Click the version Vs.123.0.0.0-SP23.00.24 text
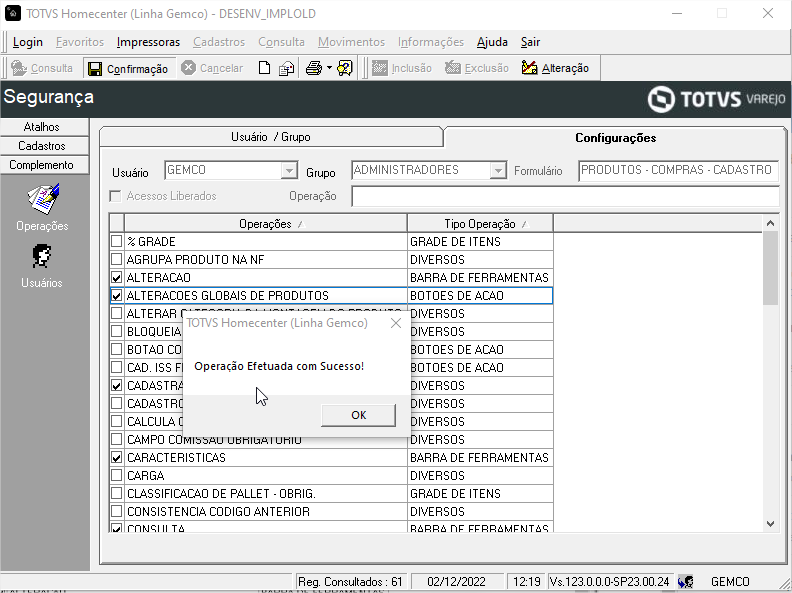The image size is (792, 593). (x=610, y=582)
